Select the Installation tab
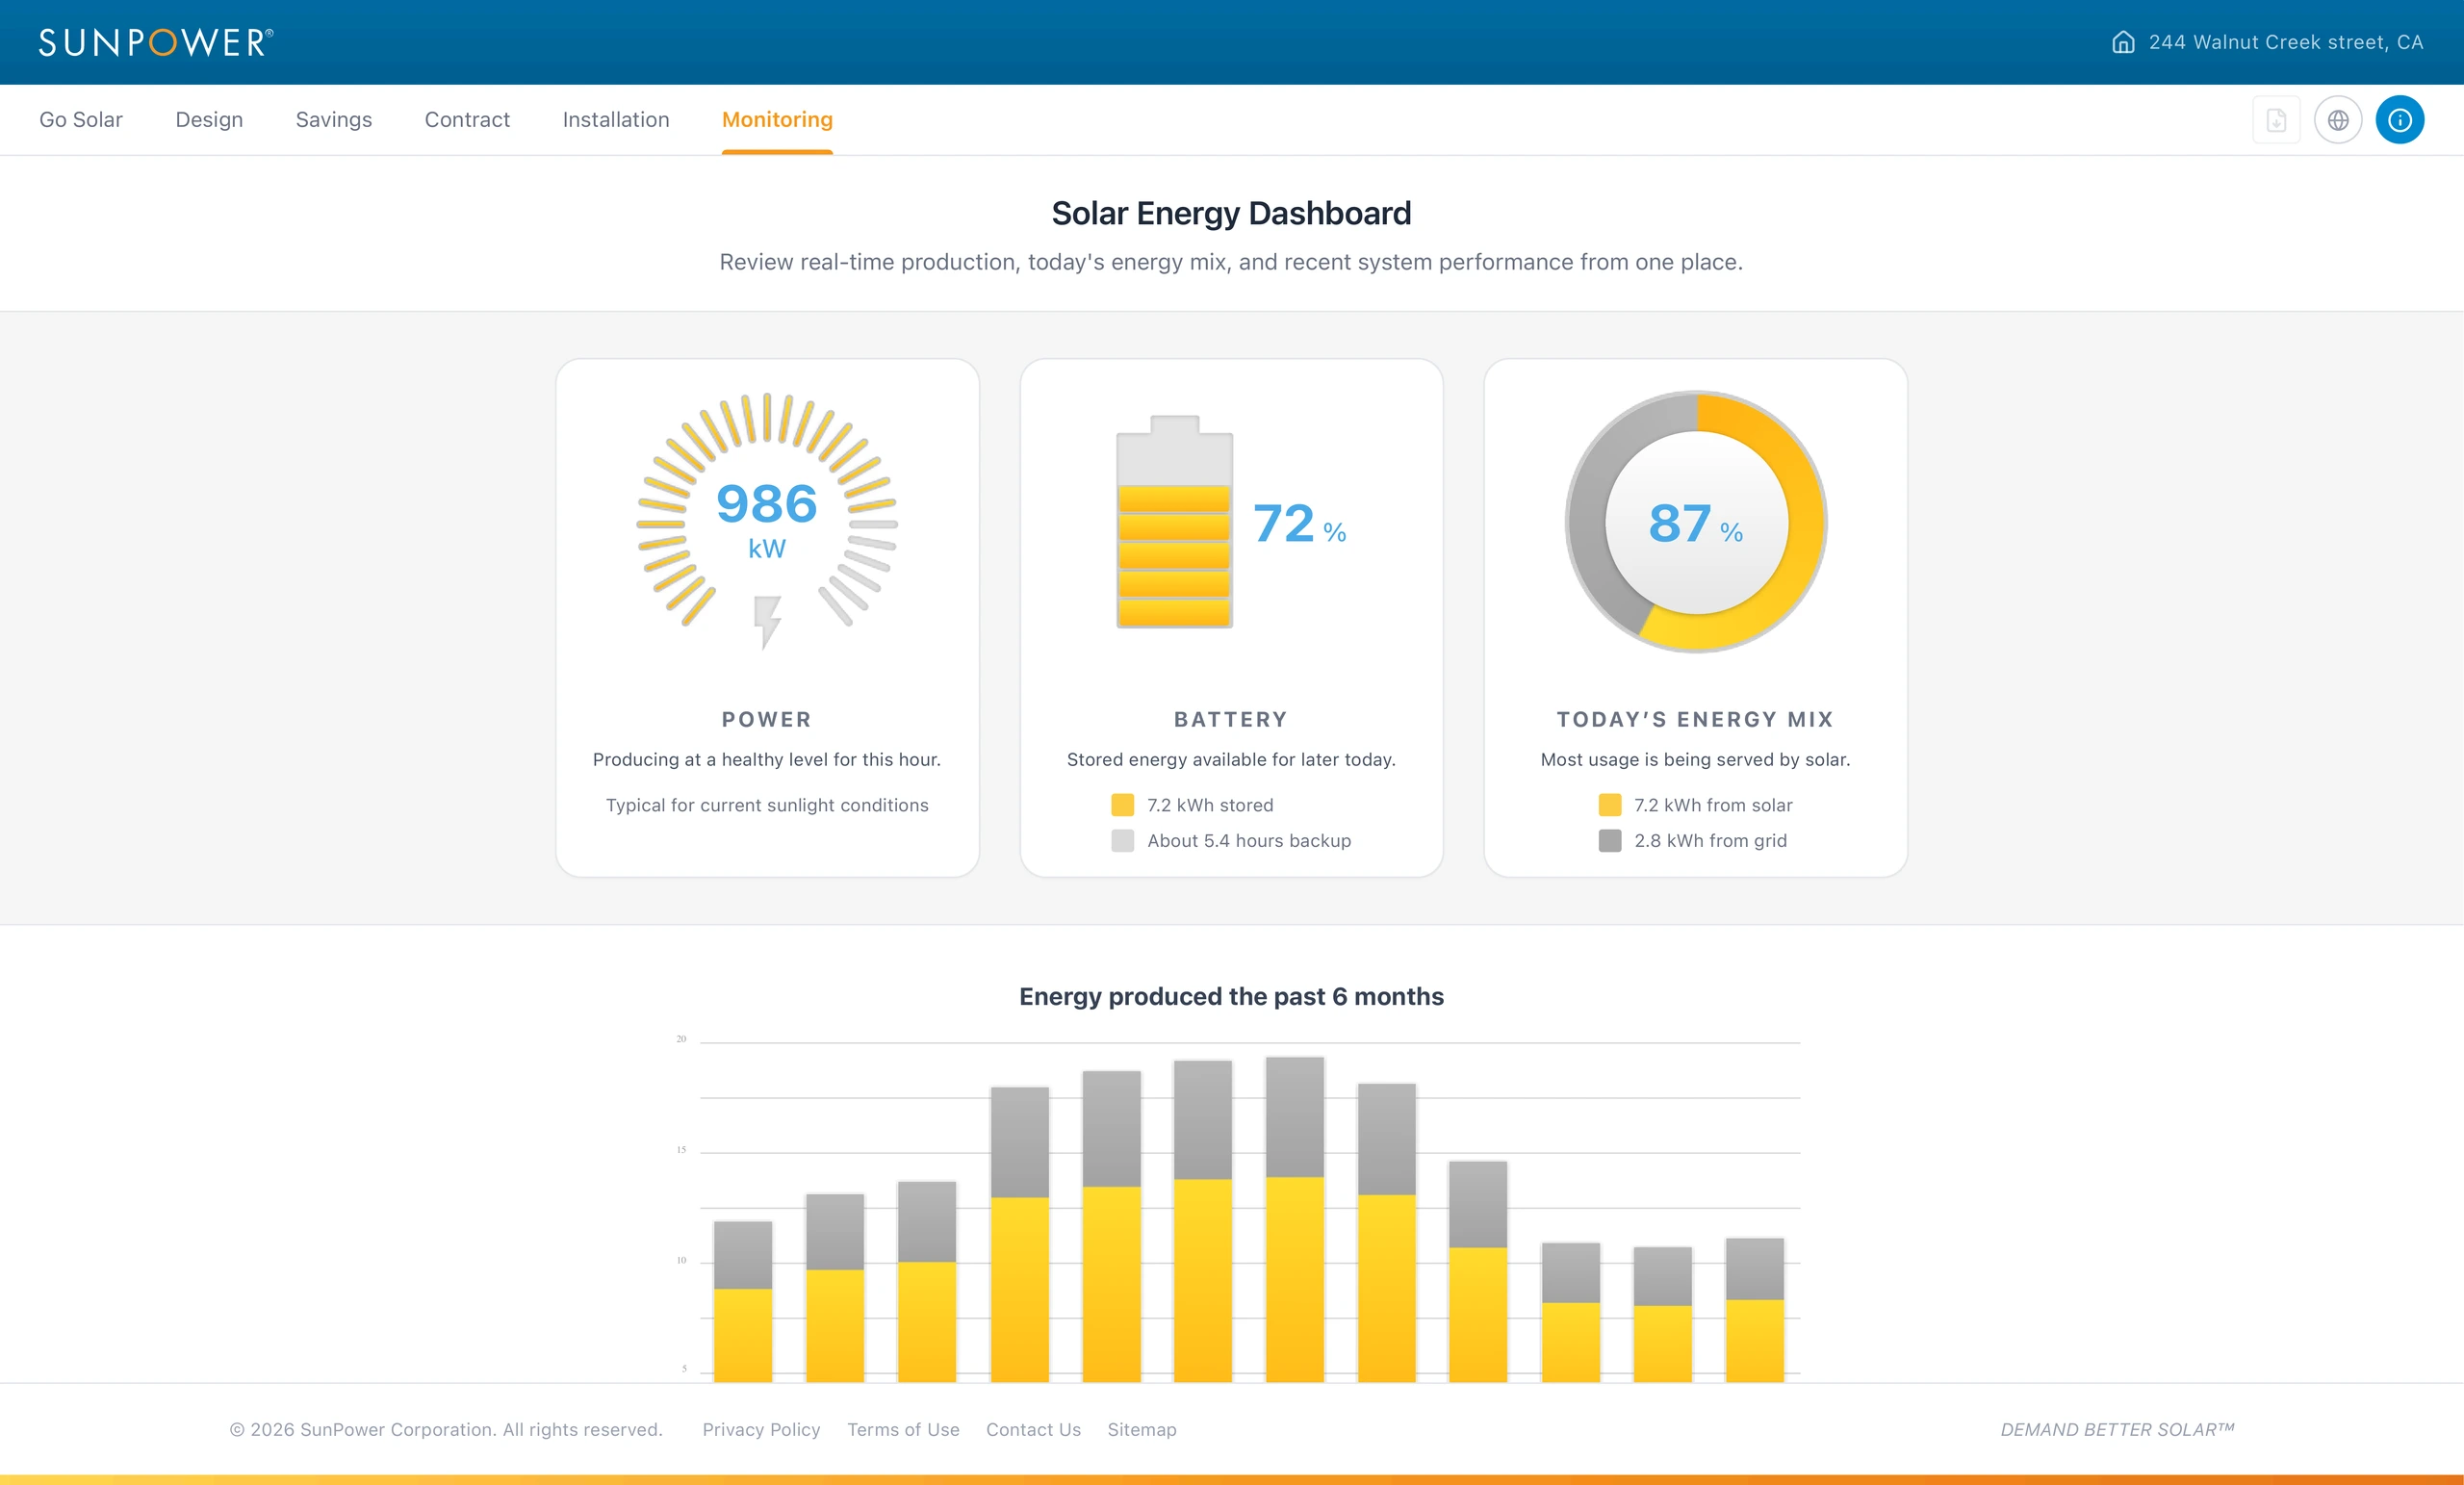Screen dimensions: 2464x1485 click(x=616, y=120)
